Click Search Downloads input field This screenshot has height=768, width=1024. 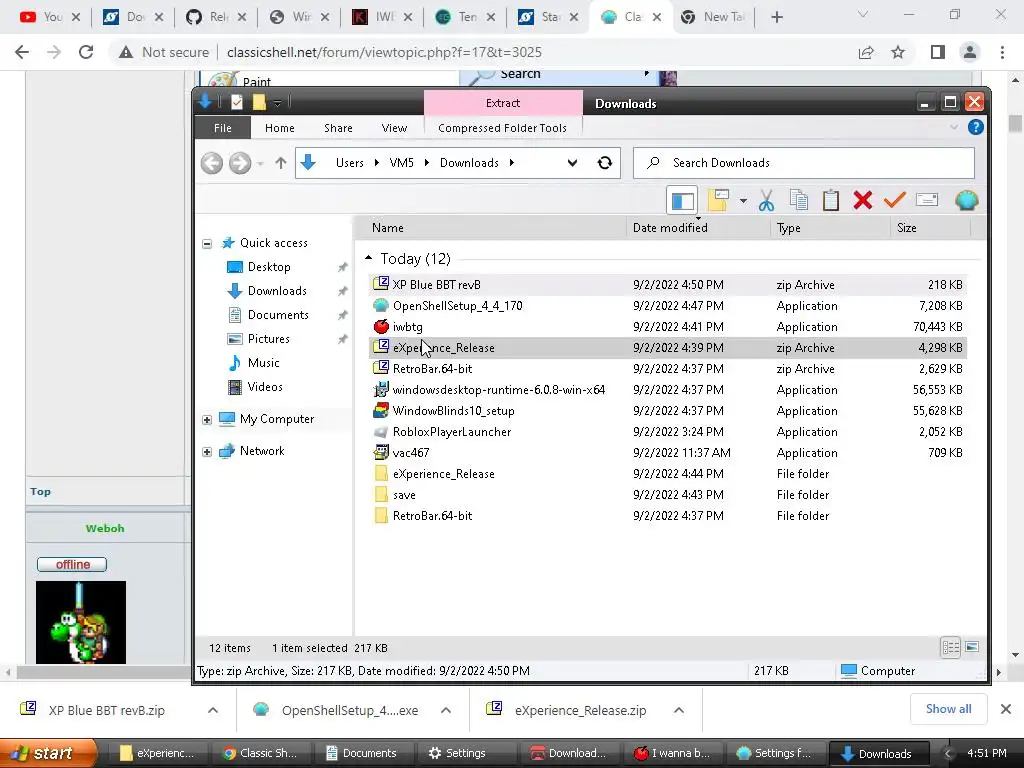tap(803, 163)
